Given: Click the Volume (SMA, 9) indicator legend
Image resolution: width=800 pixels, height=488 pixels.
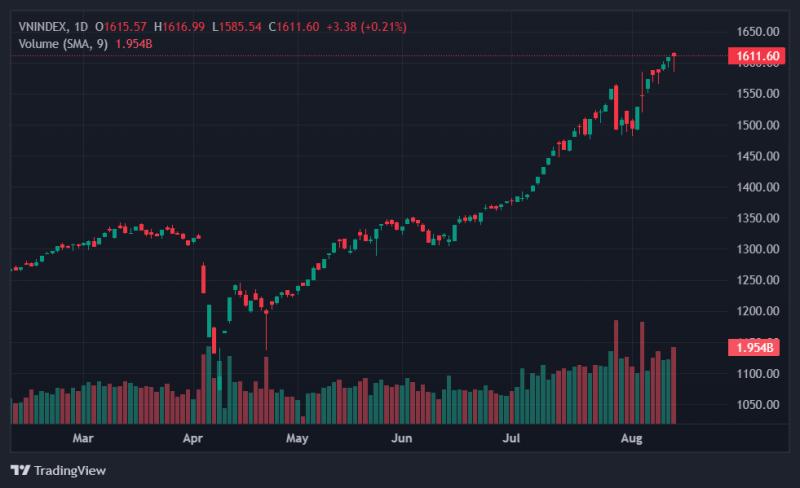Looking at the screenshot, I should click(63, 44).
